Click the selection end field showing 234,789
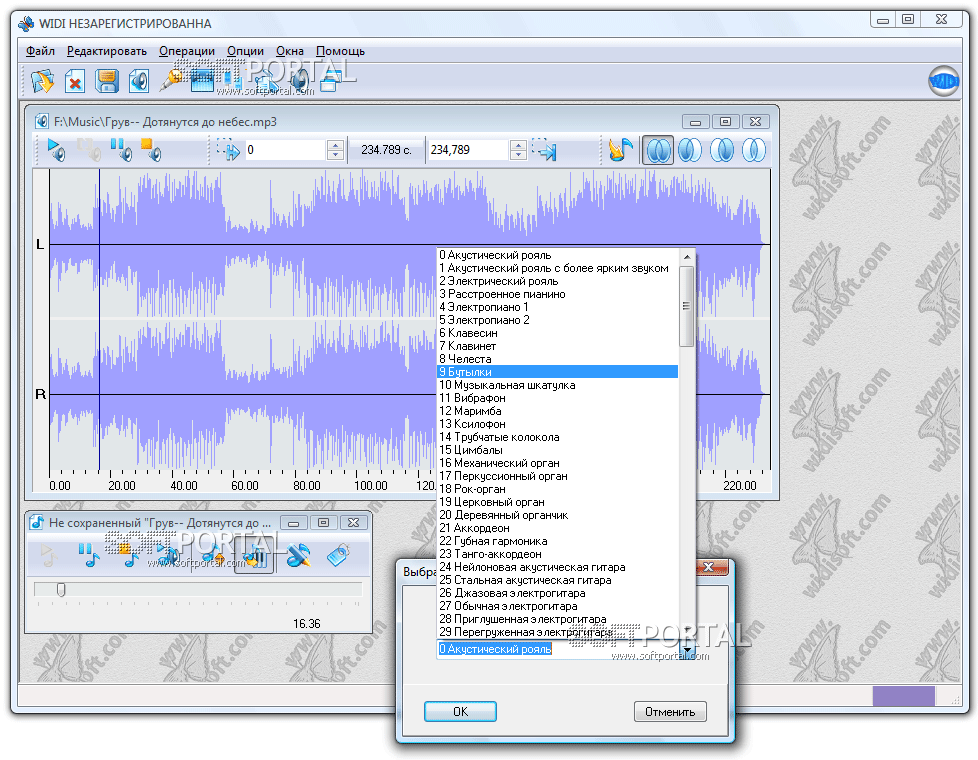978x760 pixels. click(x=468, y=150)
